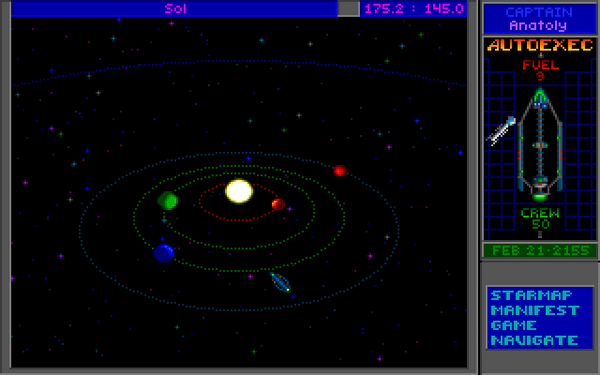Click the yellow Sun at the center
This screenshot has height=375, width=600.
[x=239, y=191]
